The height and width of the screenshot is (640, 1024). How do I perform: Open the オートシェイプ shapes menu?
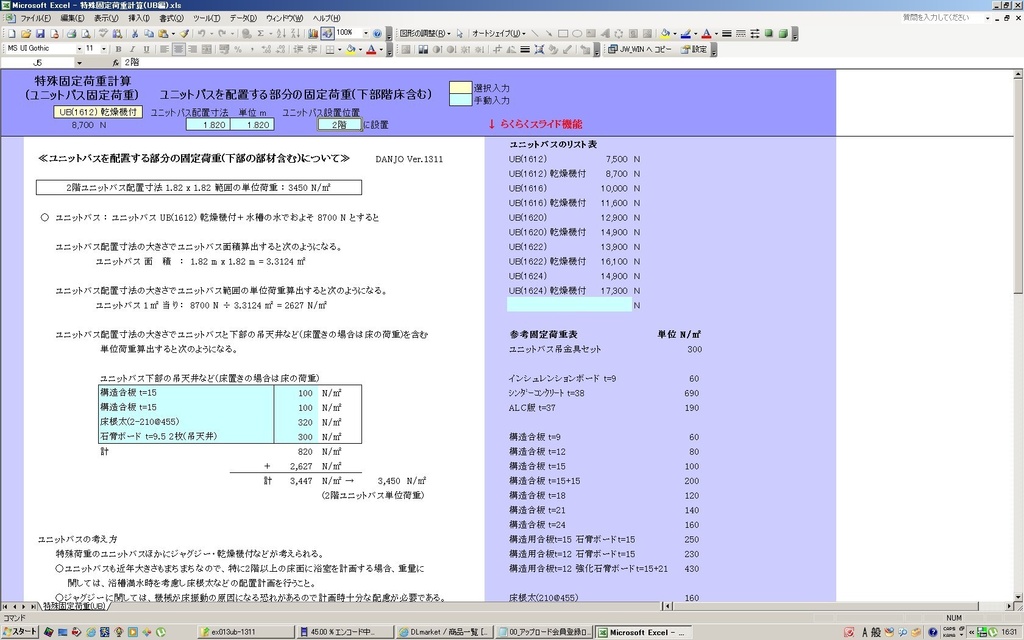coord(497,33)
